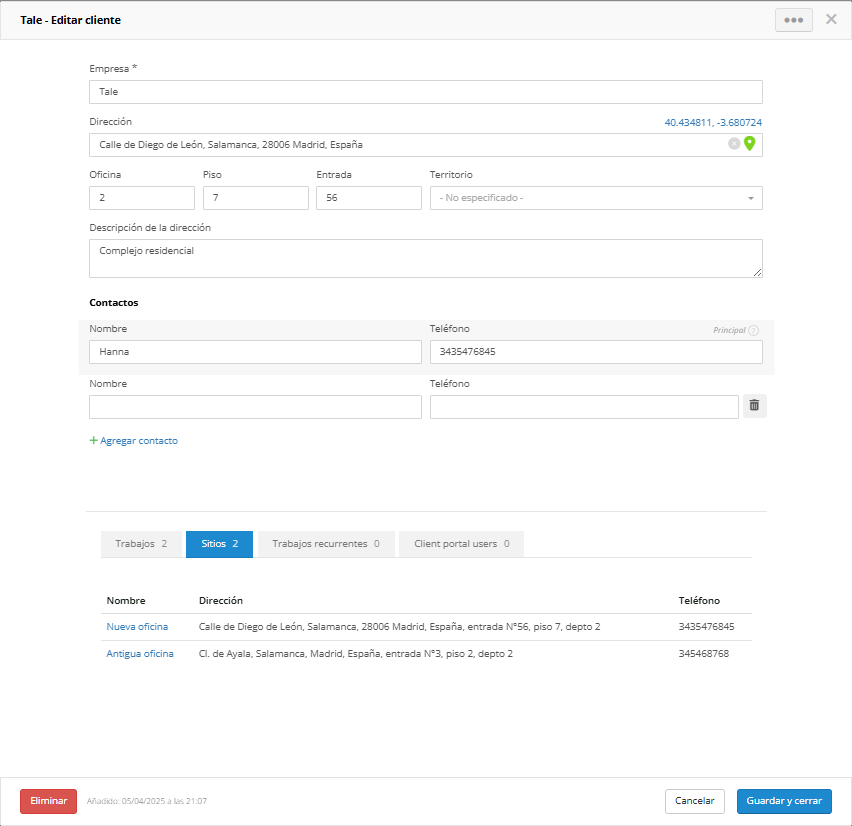Screen dimensions: 852x826
Task: Open the Antigua oficina site link
Action: [x=140, y=654]
